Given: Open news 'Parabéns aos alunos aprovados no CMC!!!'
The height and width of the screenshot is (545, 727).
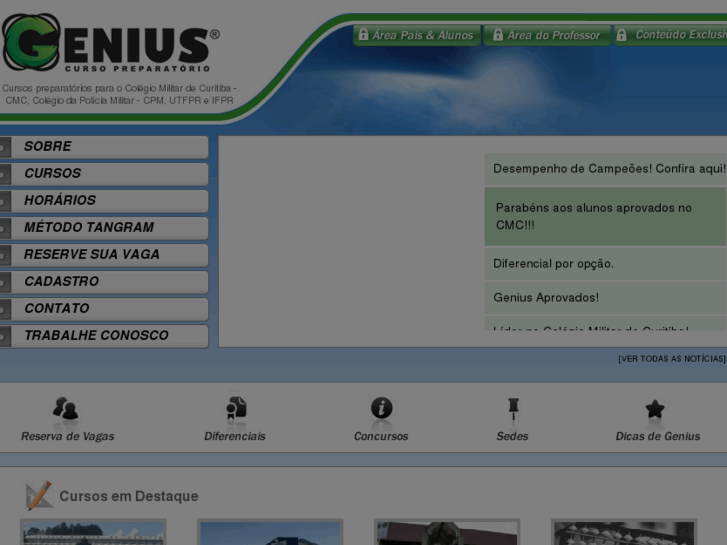Looking at the screenshot, I should (606, 217).
